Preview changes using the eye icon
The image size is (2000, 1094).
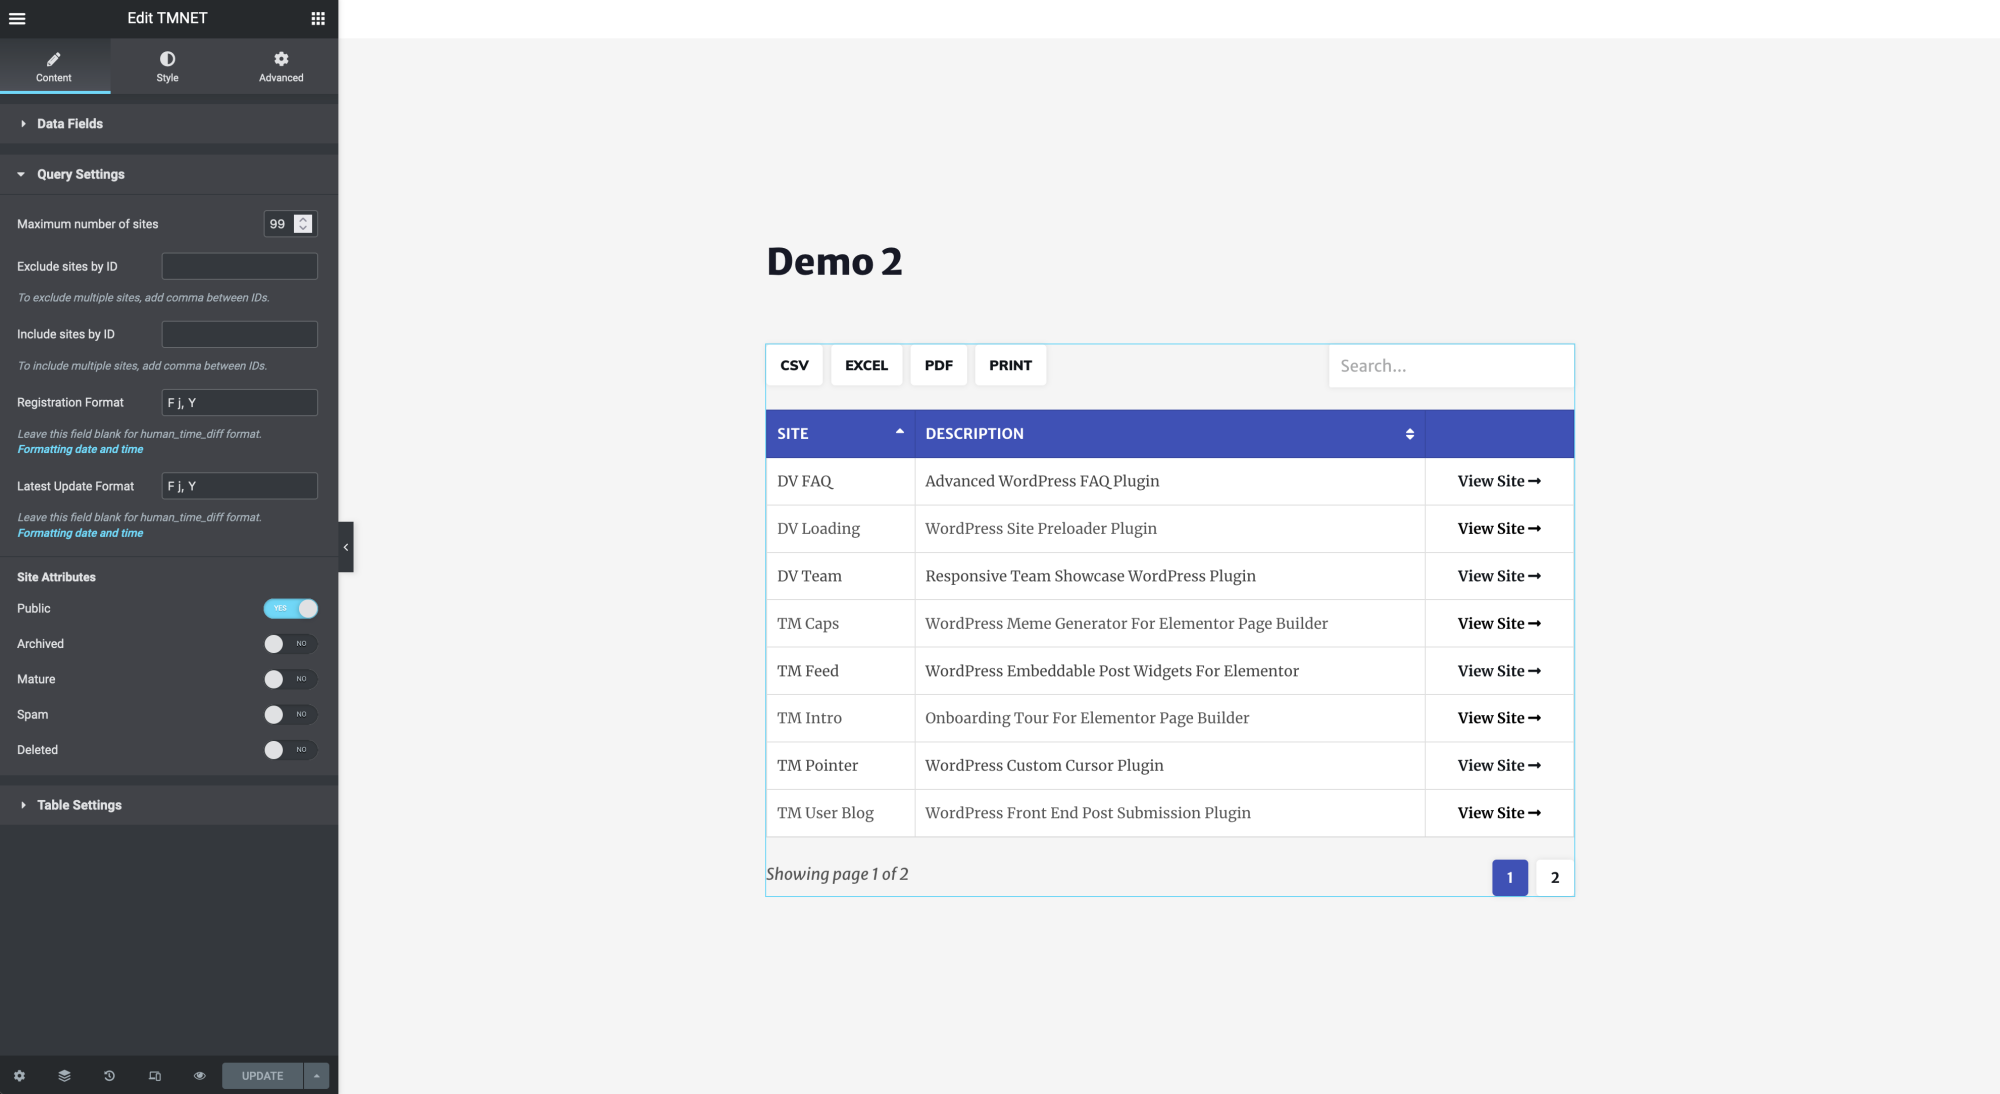[199, 1076]
